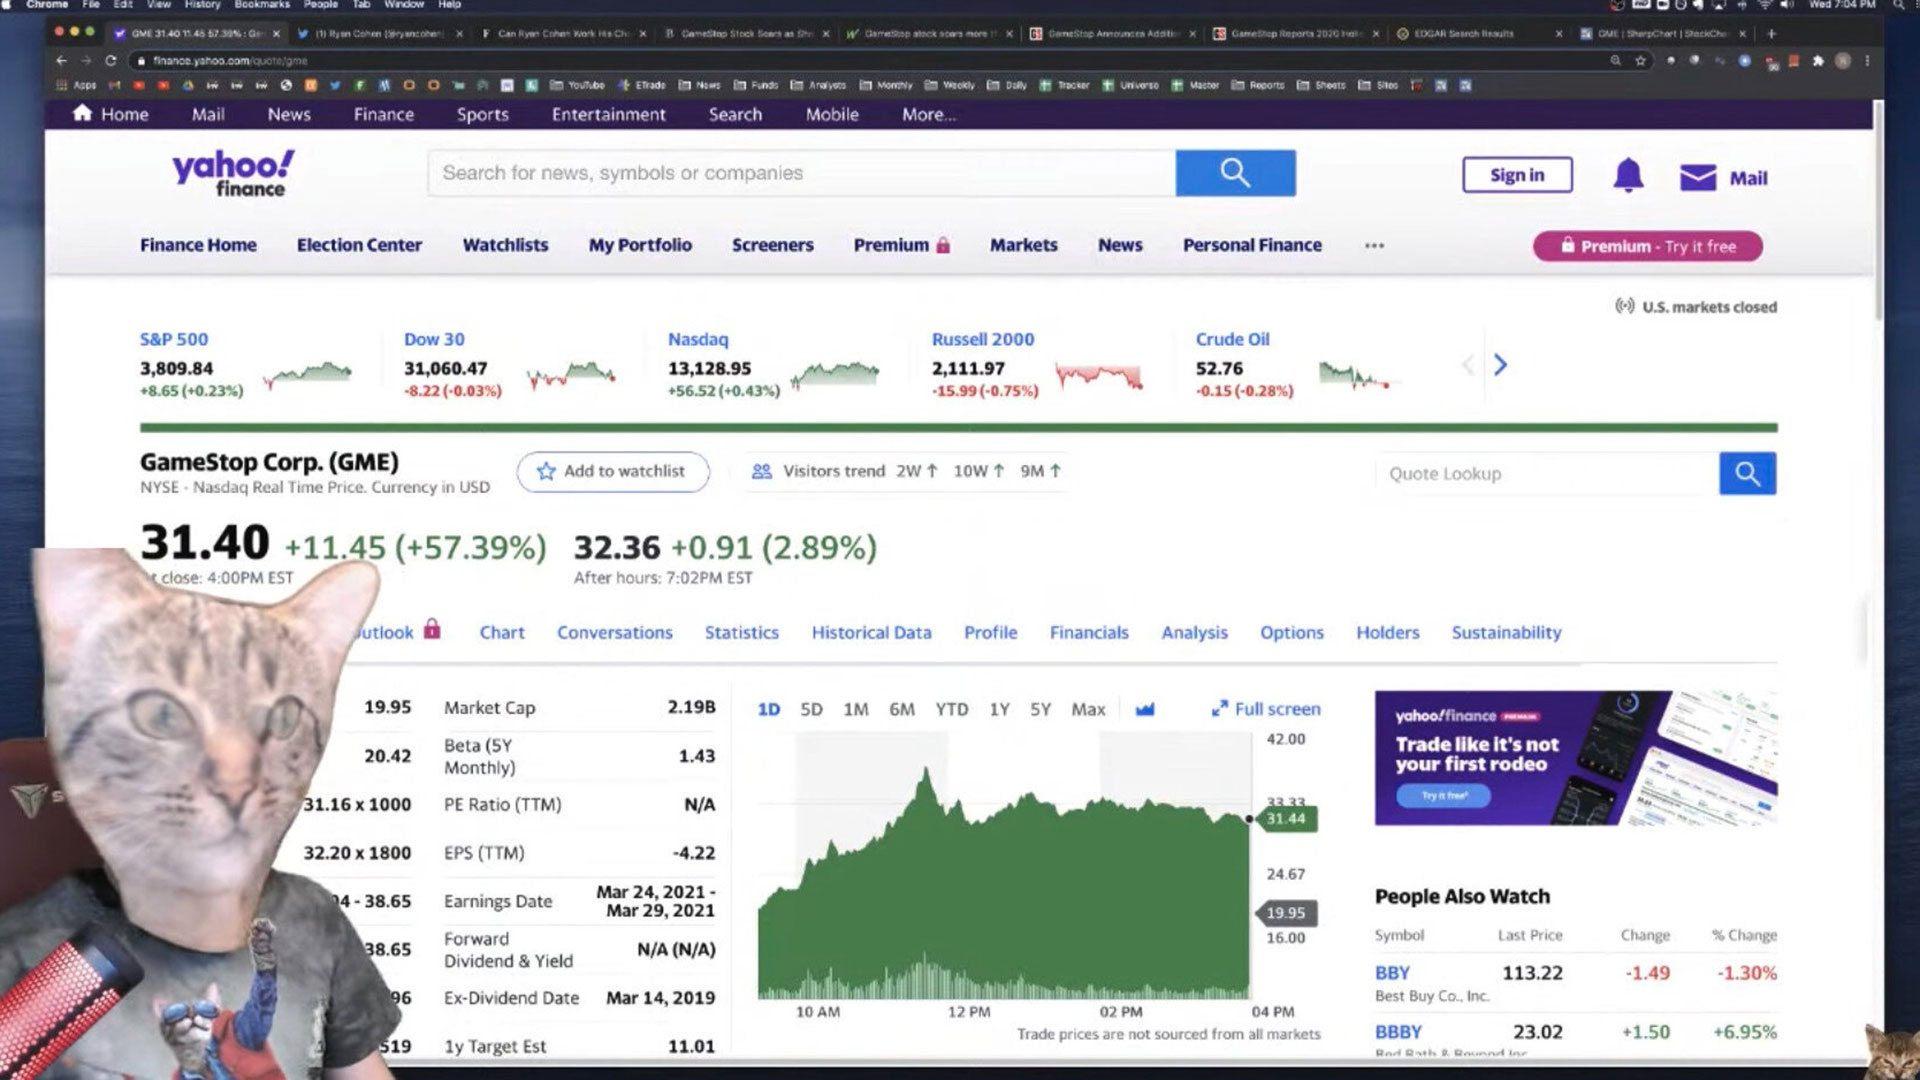1920x1080 pixels.
Task: Click the Screeners nav link
Action: coord(772,245)
